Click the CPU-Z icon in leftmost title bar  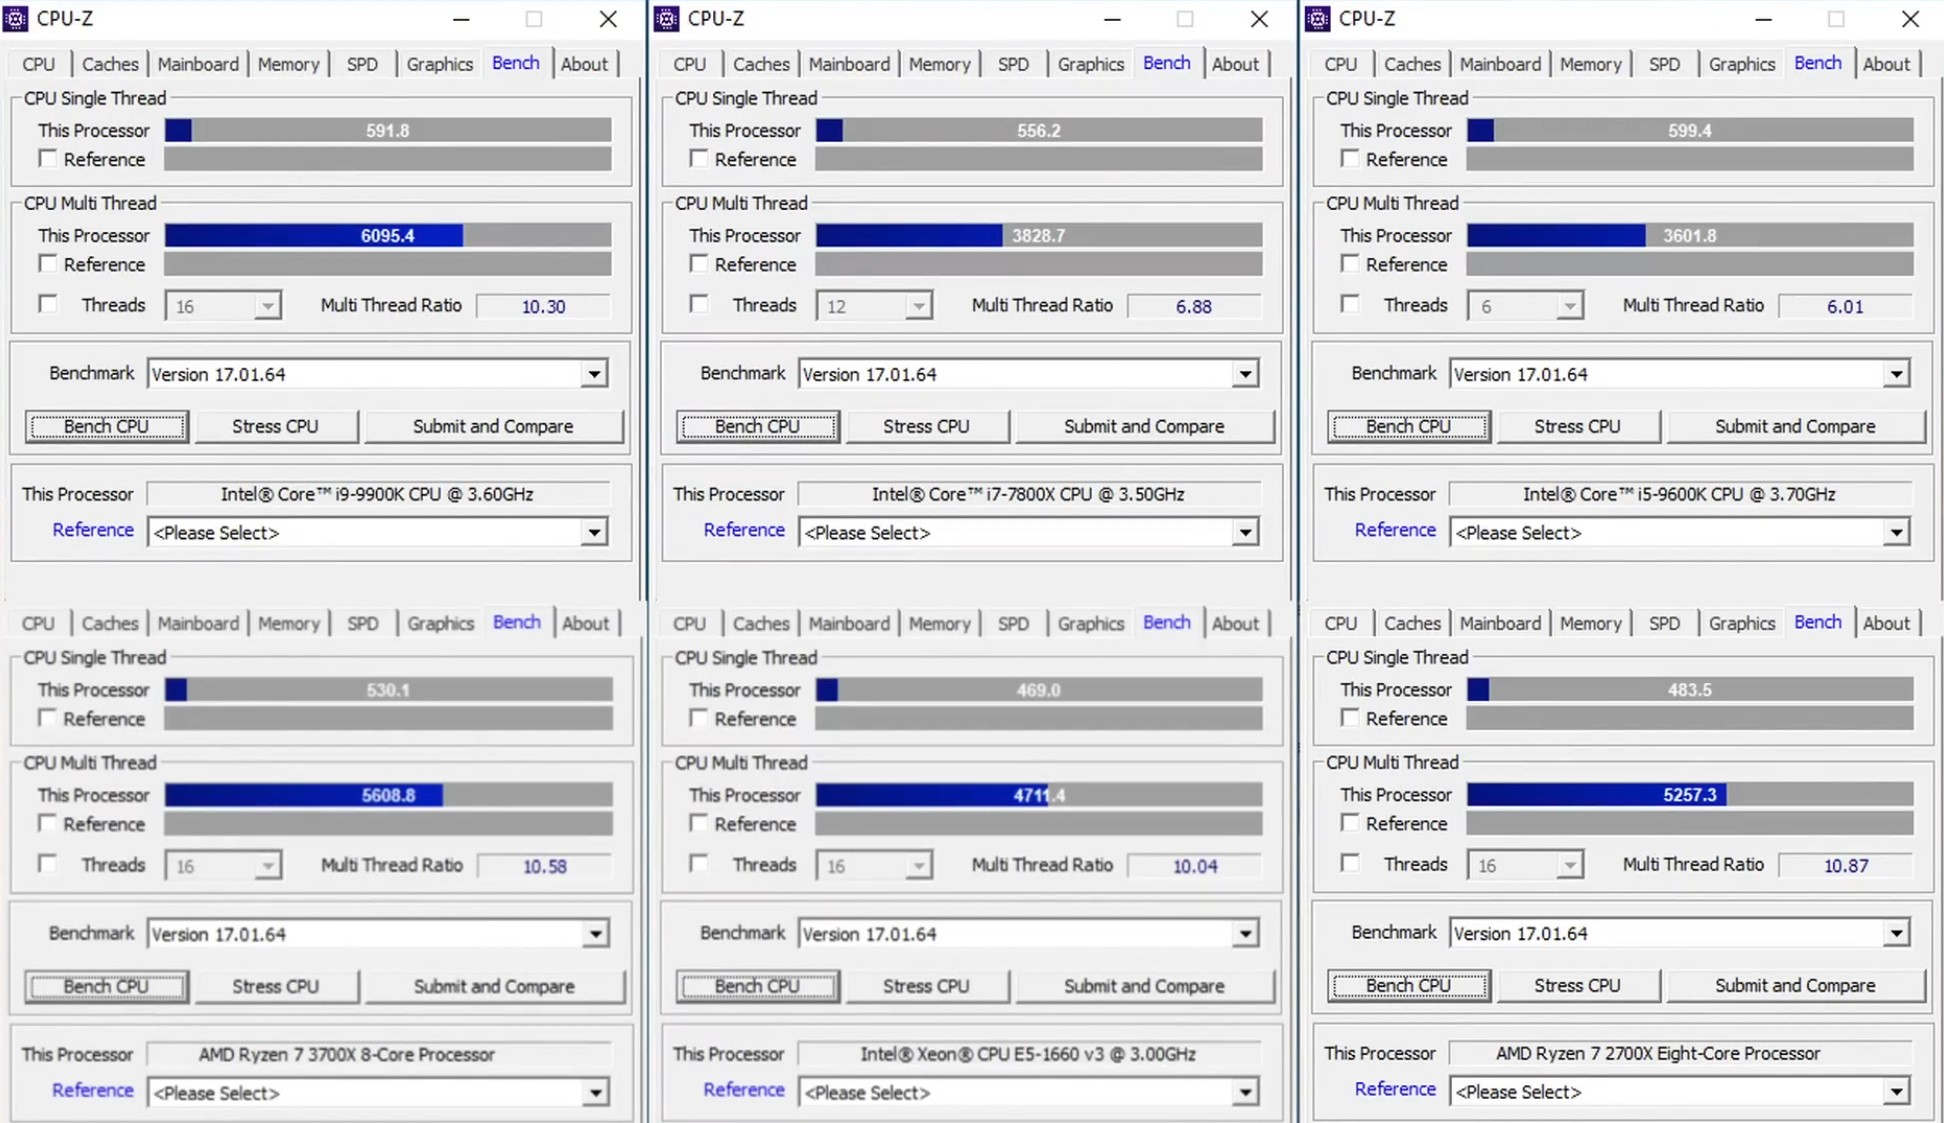[x=16, y=19]
